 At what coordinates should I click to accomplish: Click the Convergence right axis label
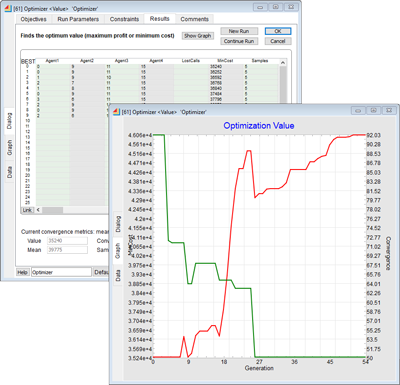tap(388, 254)
